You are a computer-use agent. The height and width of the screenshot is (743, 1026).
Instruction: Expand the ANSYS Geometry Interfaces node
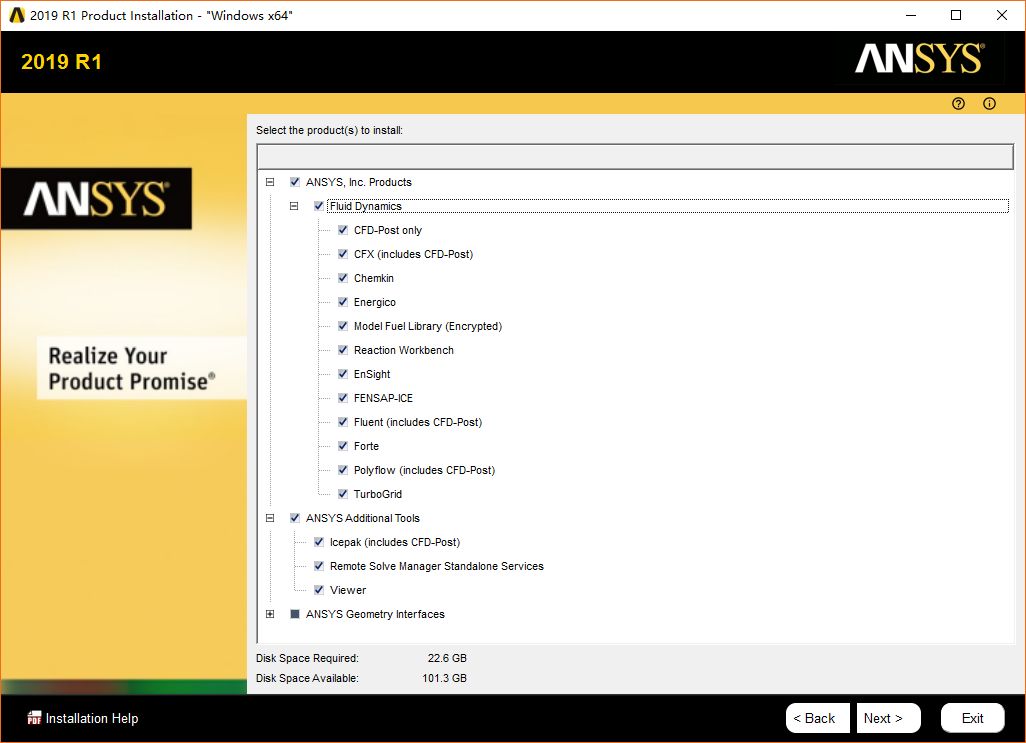(270, 614)
